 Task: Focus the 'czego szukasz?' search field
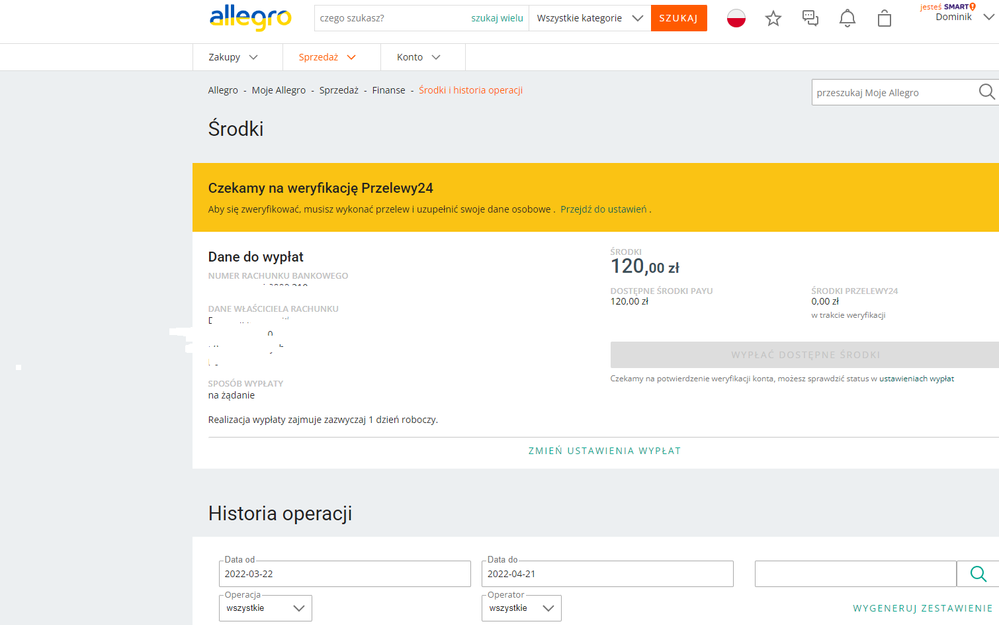coord(392,18)
